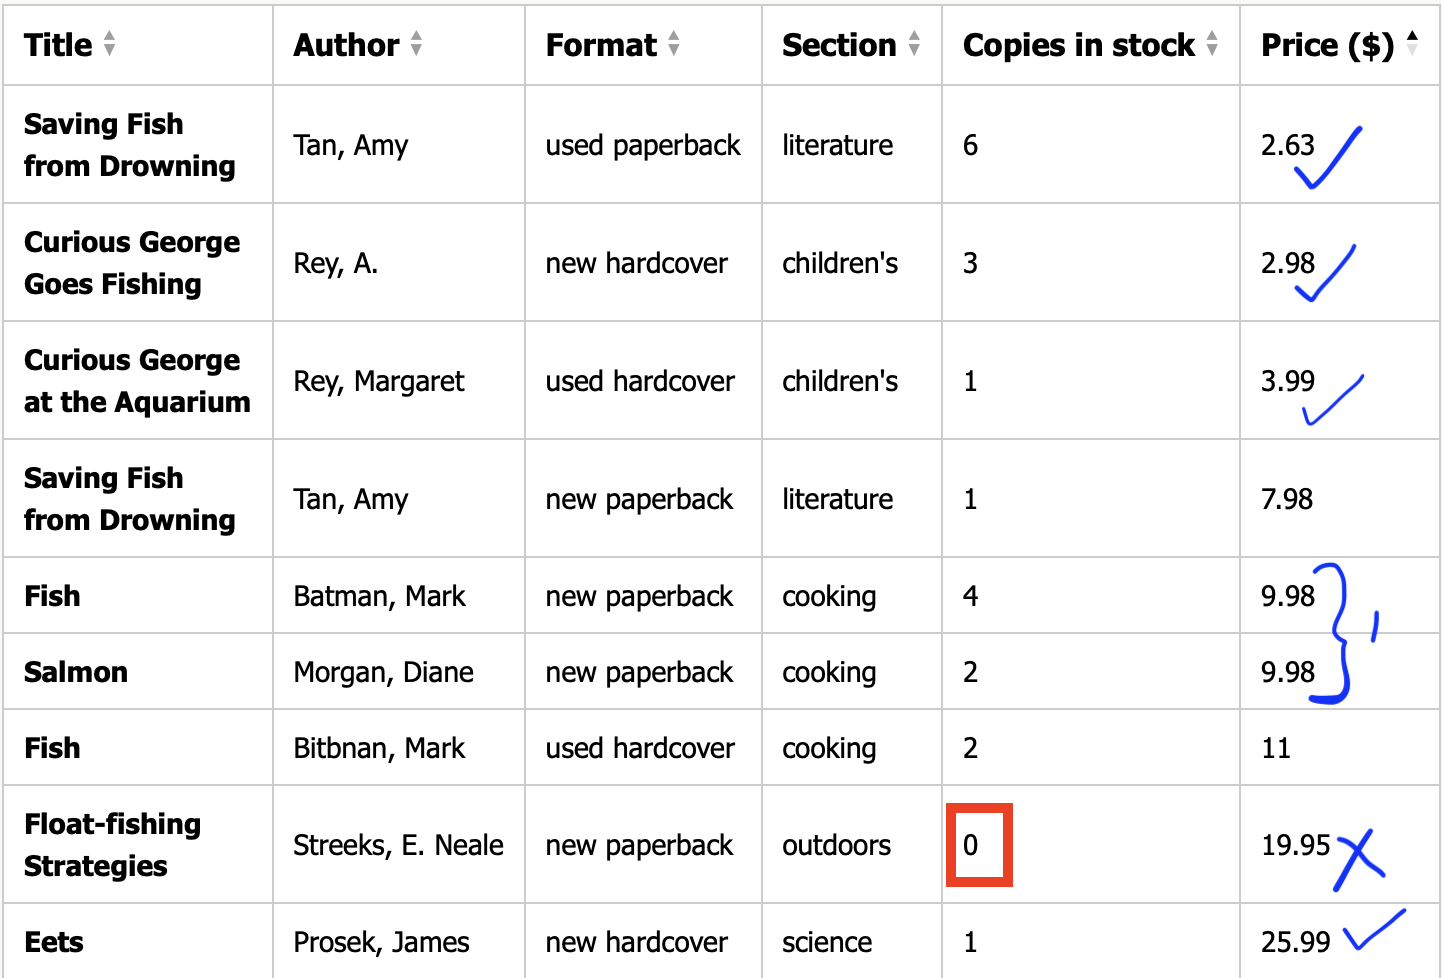Click sort arrows beside Format header

674,44
